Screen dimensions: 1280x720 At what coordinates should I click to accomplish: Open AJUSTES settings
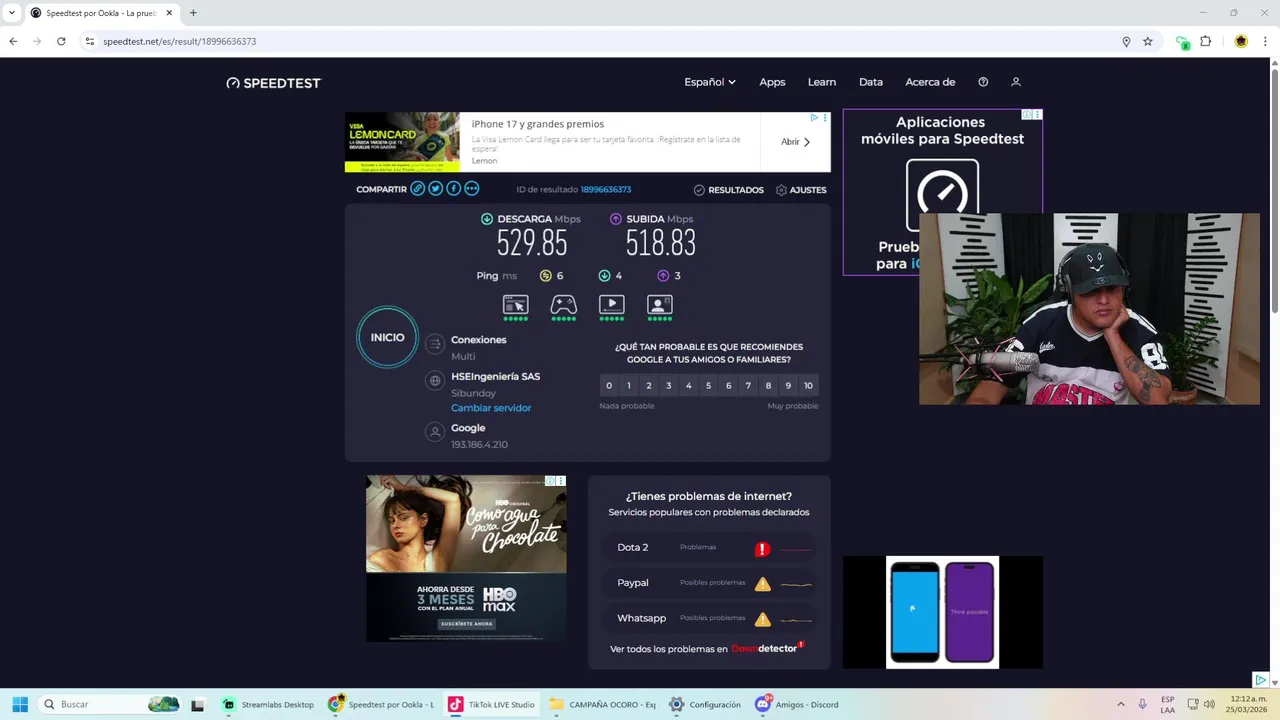pos(801,190)
